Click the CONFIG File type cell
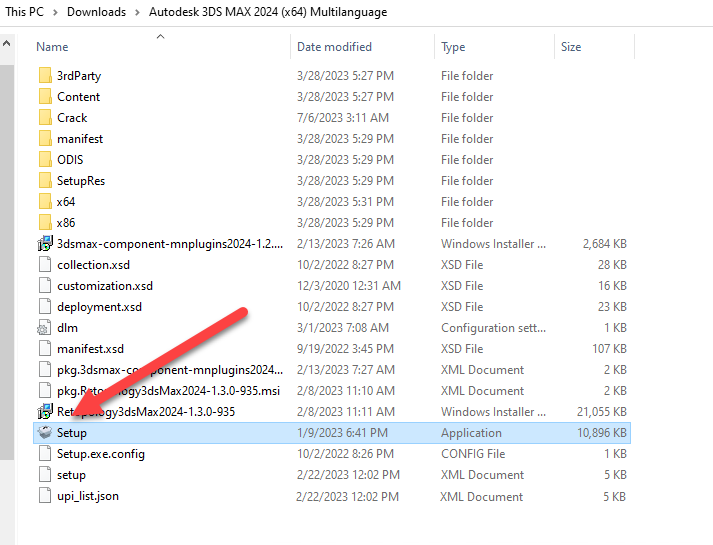Viewport: 713px width, 545px height. (473, 454)
